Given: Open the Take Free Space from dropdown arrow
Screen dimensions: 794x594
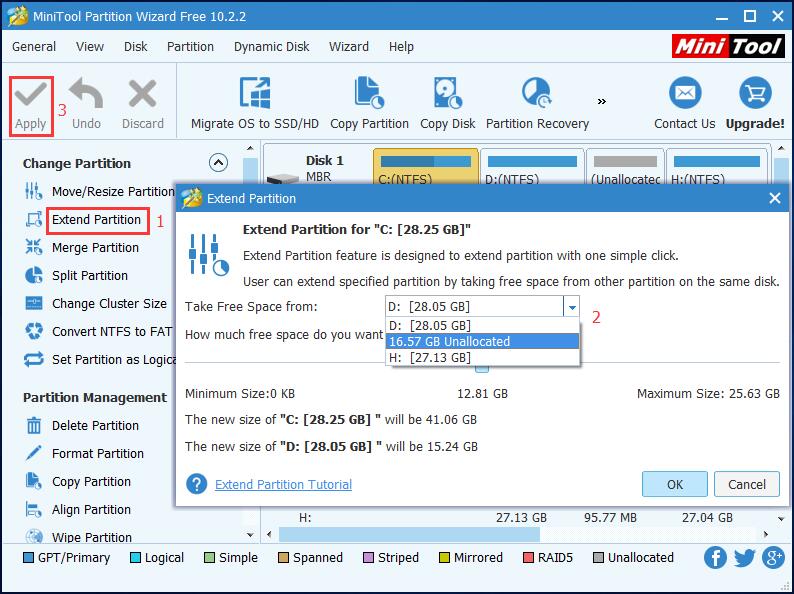Looking at the screenshot, I should coord(572,307).
